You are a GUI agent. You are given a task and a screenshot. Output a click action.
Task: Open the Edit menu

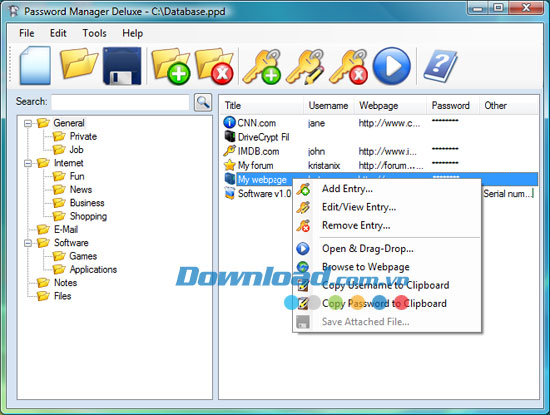click(x=58, y=33)
